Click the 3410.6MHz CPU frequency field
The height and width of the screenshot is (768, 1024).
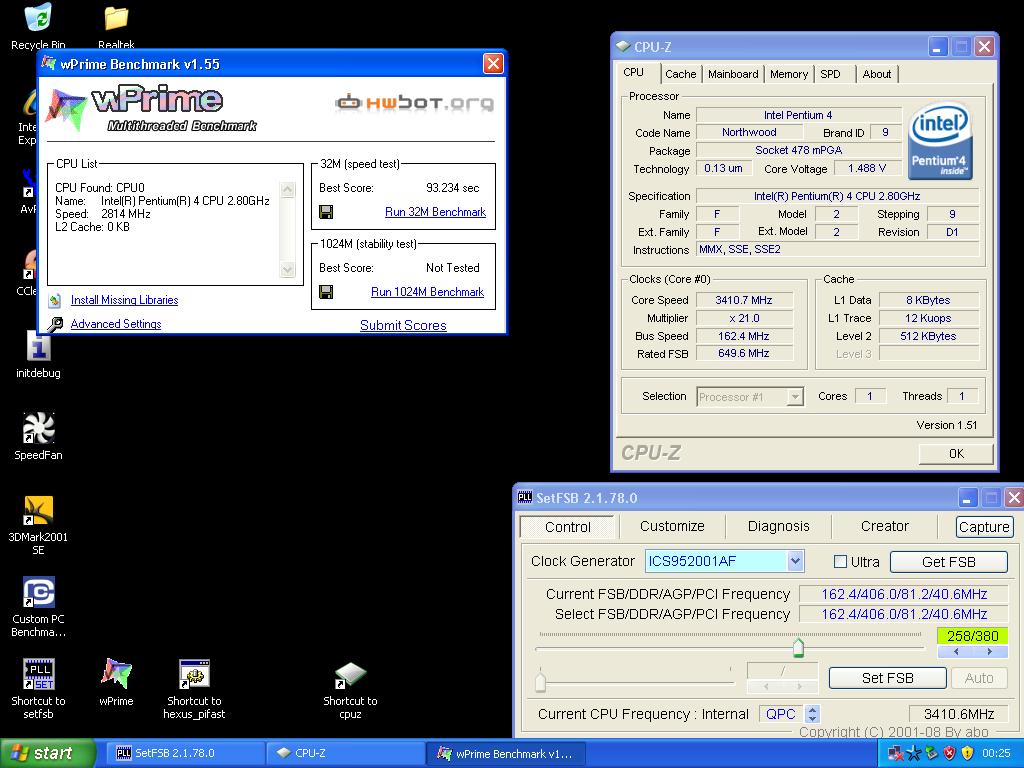point(959,714)
